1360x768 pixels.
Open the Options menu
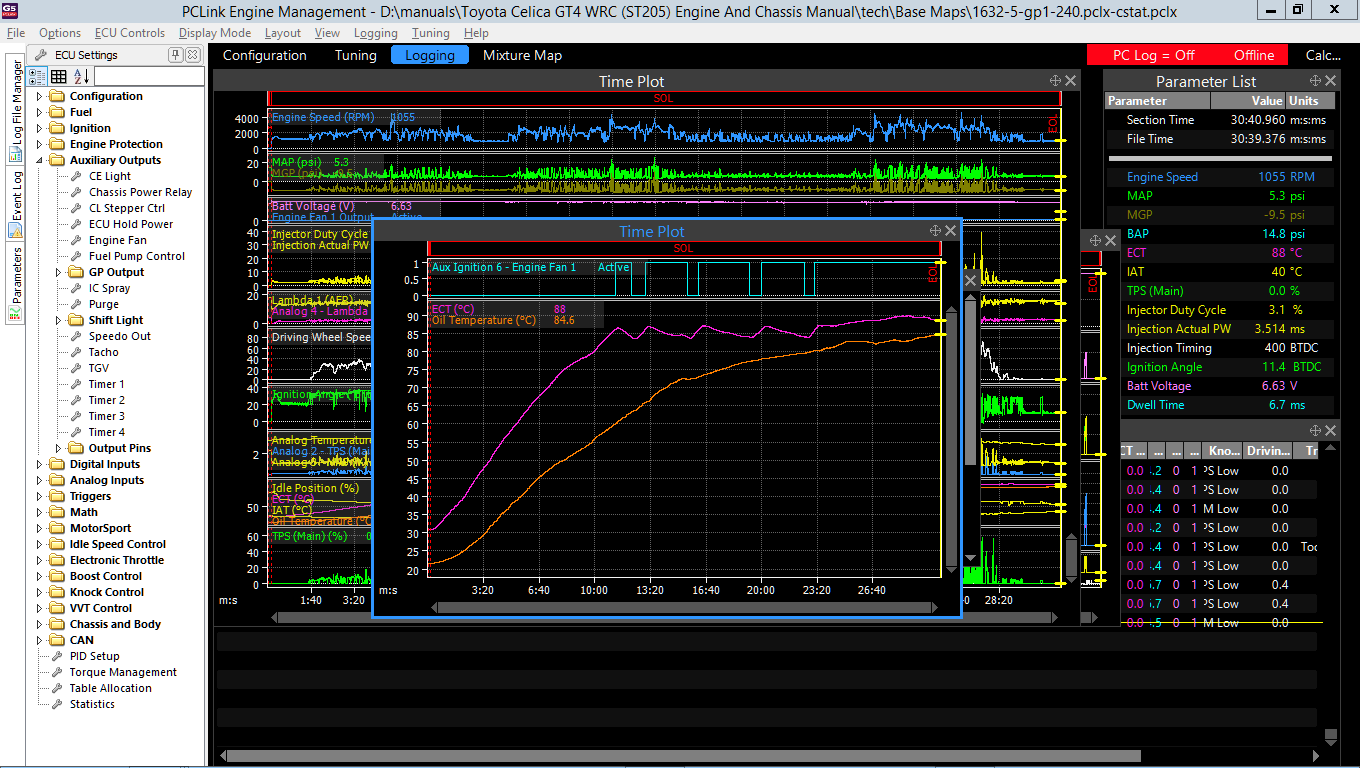pos(60,33)
